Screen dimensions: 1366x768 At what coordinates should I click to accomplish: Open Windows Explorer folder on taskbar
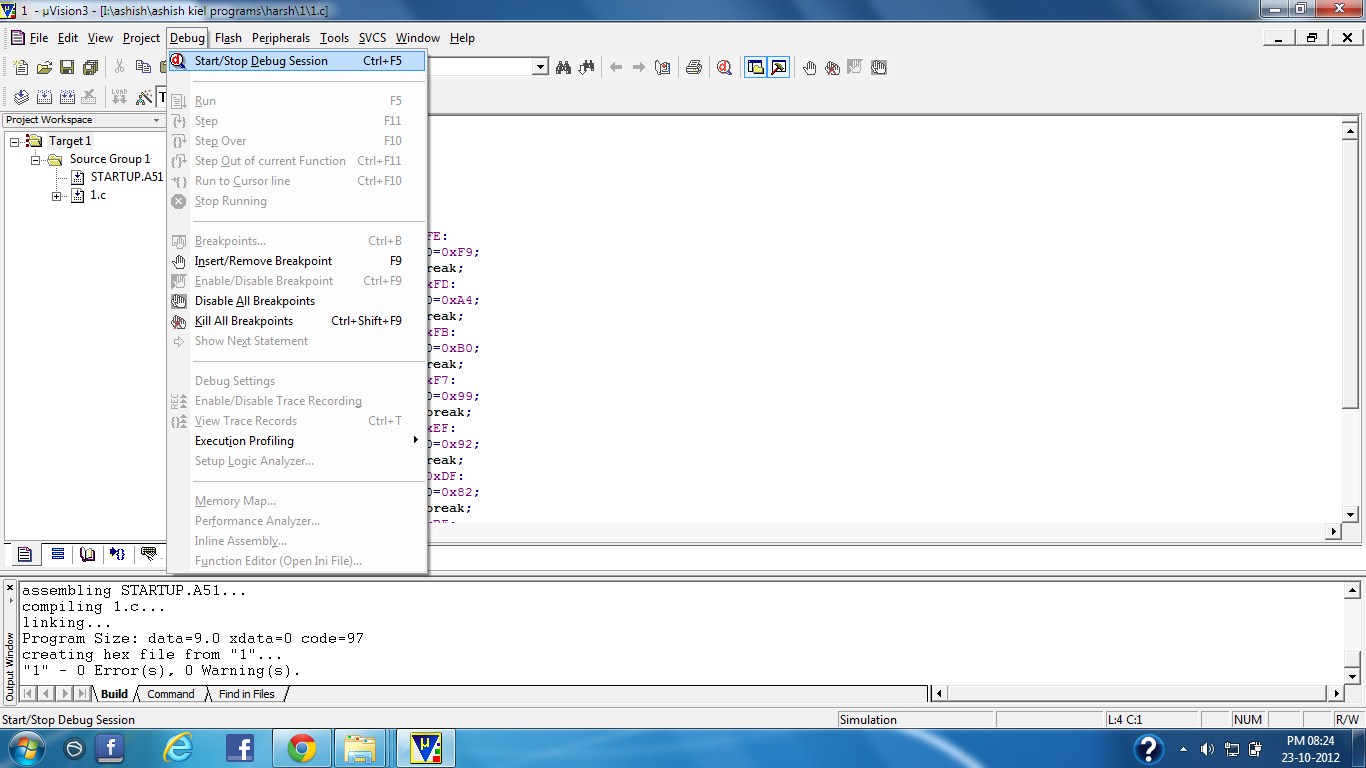[360, 748]
